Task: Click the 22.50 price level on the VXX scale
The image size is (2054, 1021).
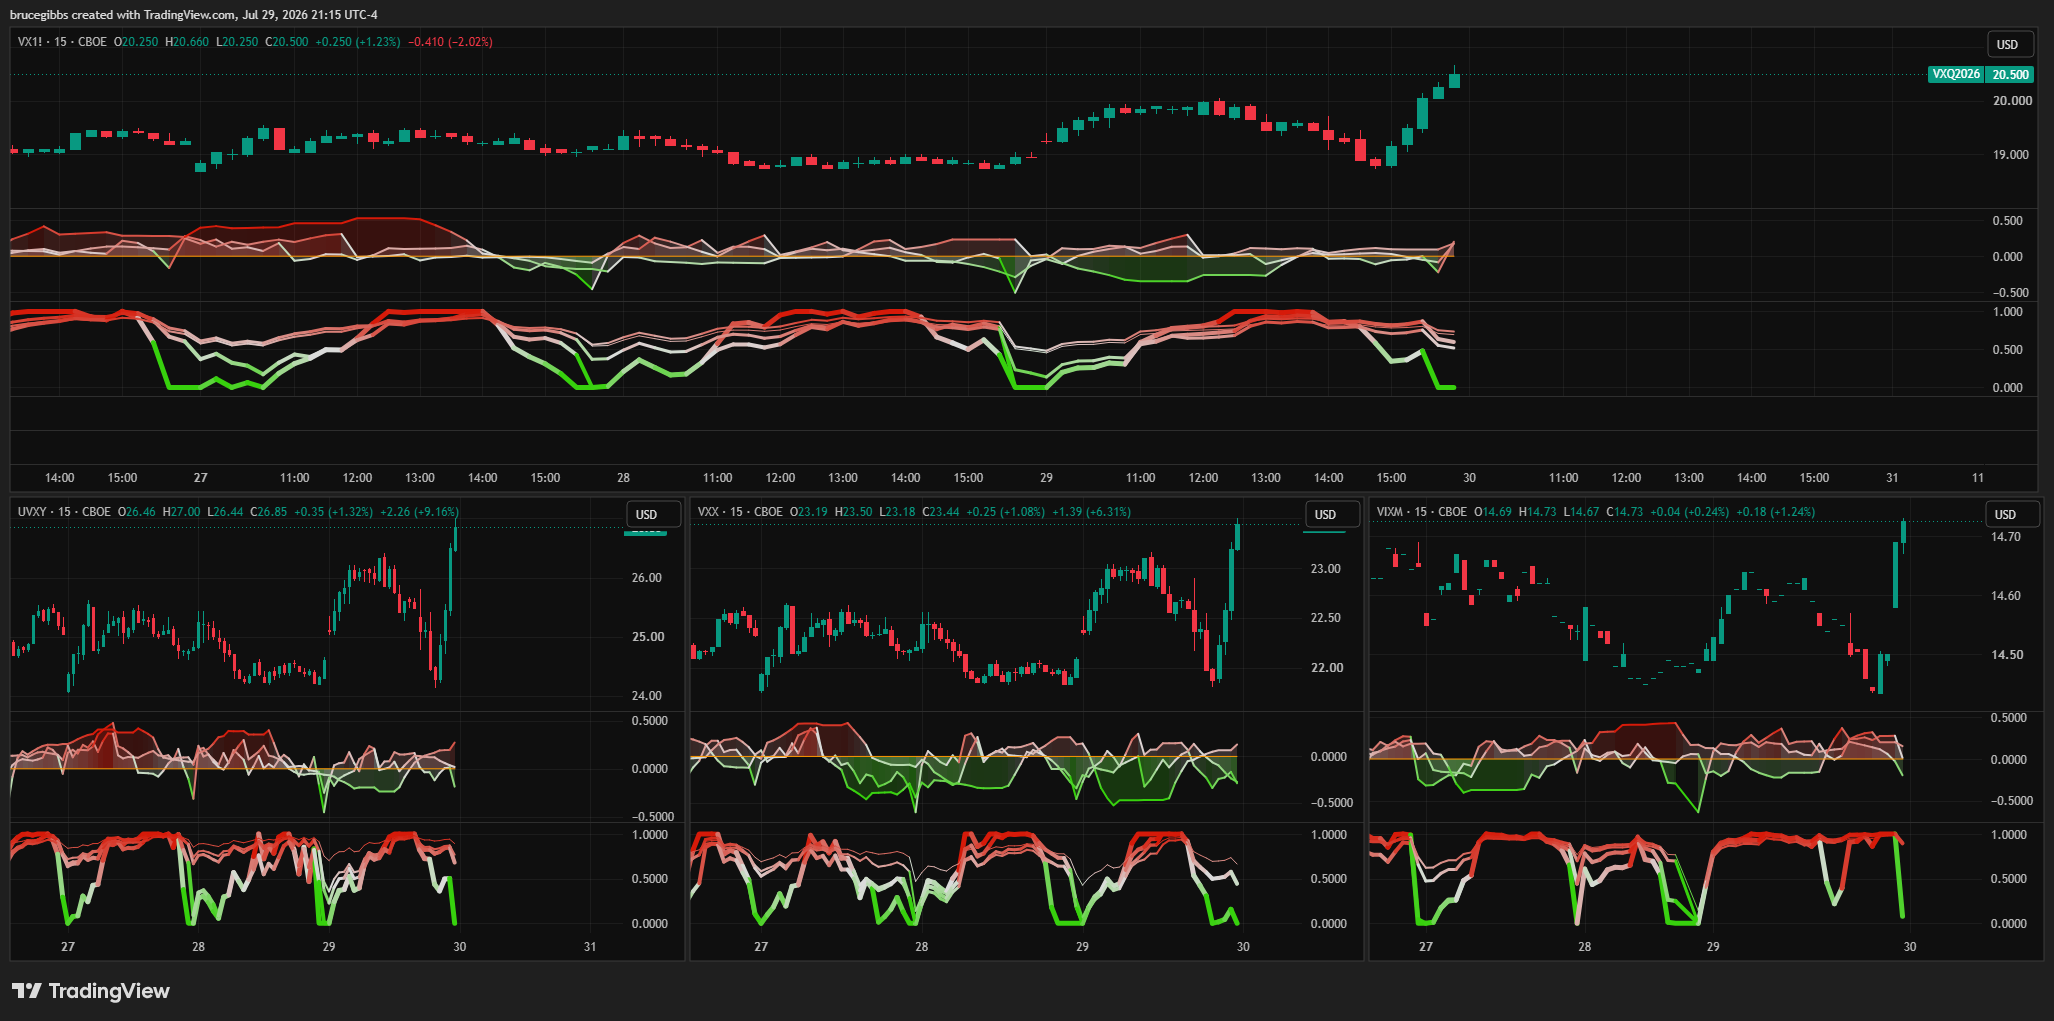Action: tap(1326, 618)
